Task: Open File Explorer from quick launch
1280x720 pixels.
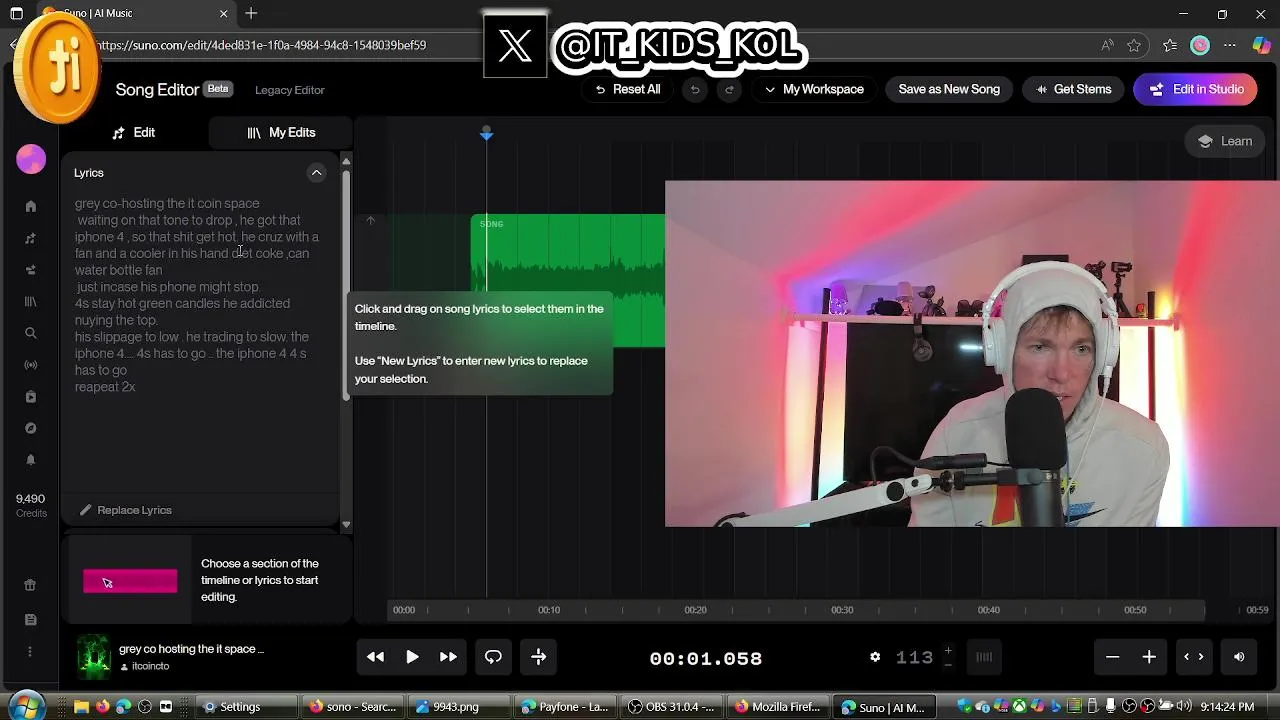Action: coord(81,707)
